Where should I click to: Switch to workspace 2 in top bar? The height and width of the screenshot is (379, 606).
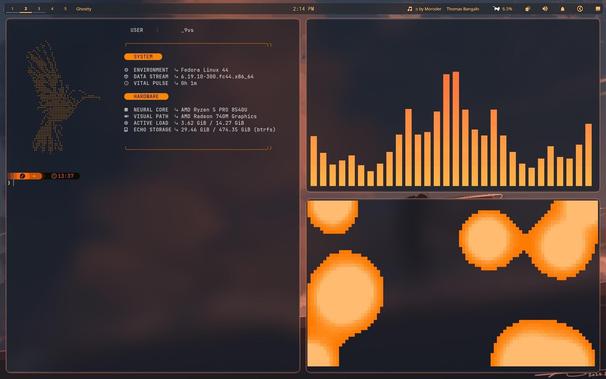coord(26,9)
